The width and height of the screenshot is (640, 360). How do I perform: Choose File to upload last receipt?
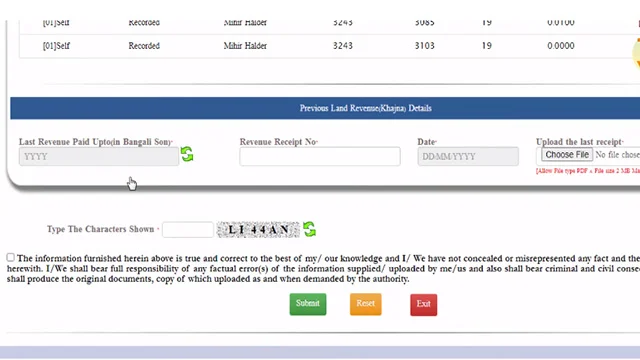pos(567,155)
